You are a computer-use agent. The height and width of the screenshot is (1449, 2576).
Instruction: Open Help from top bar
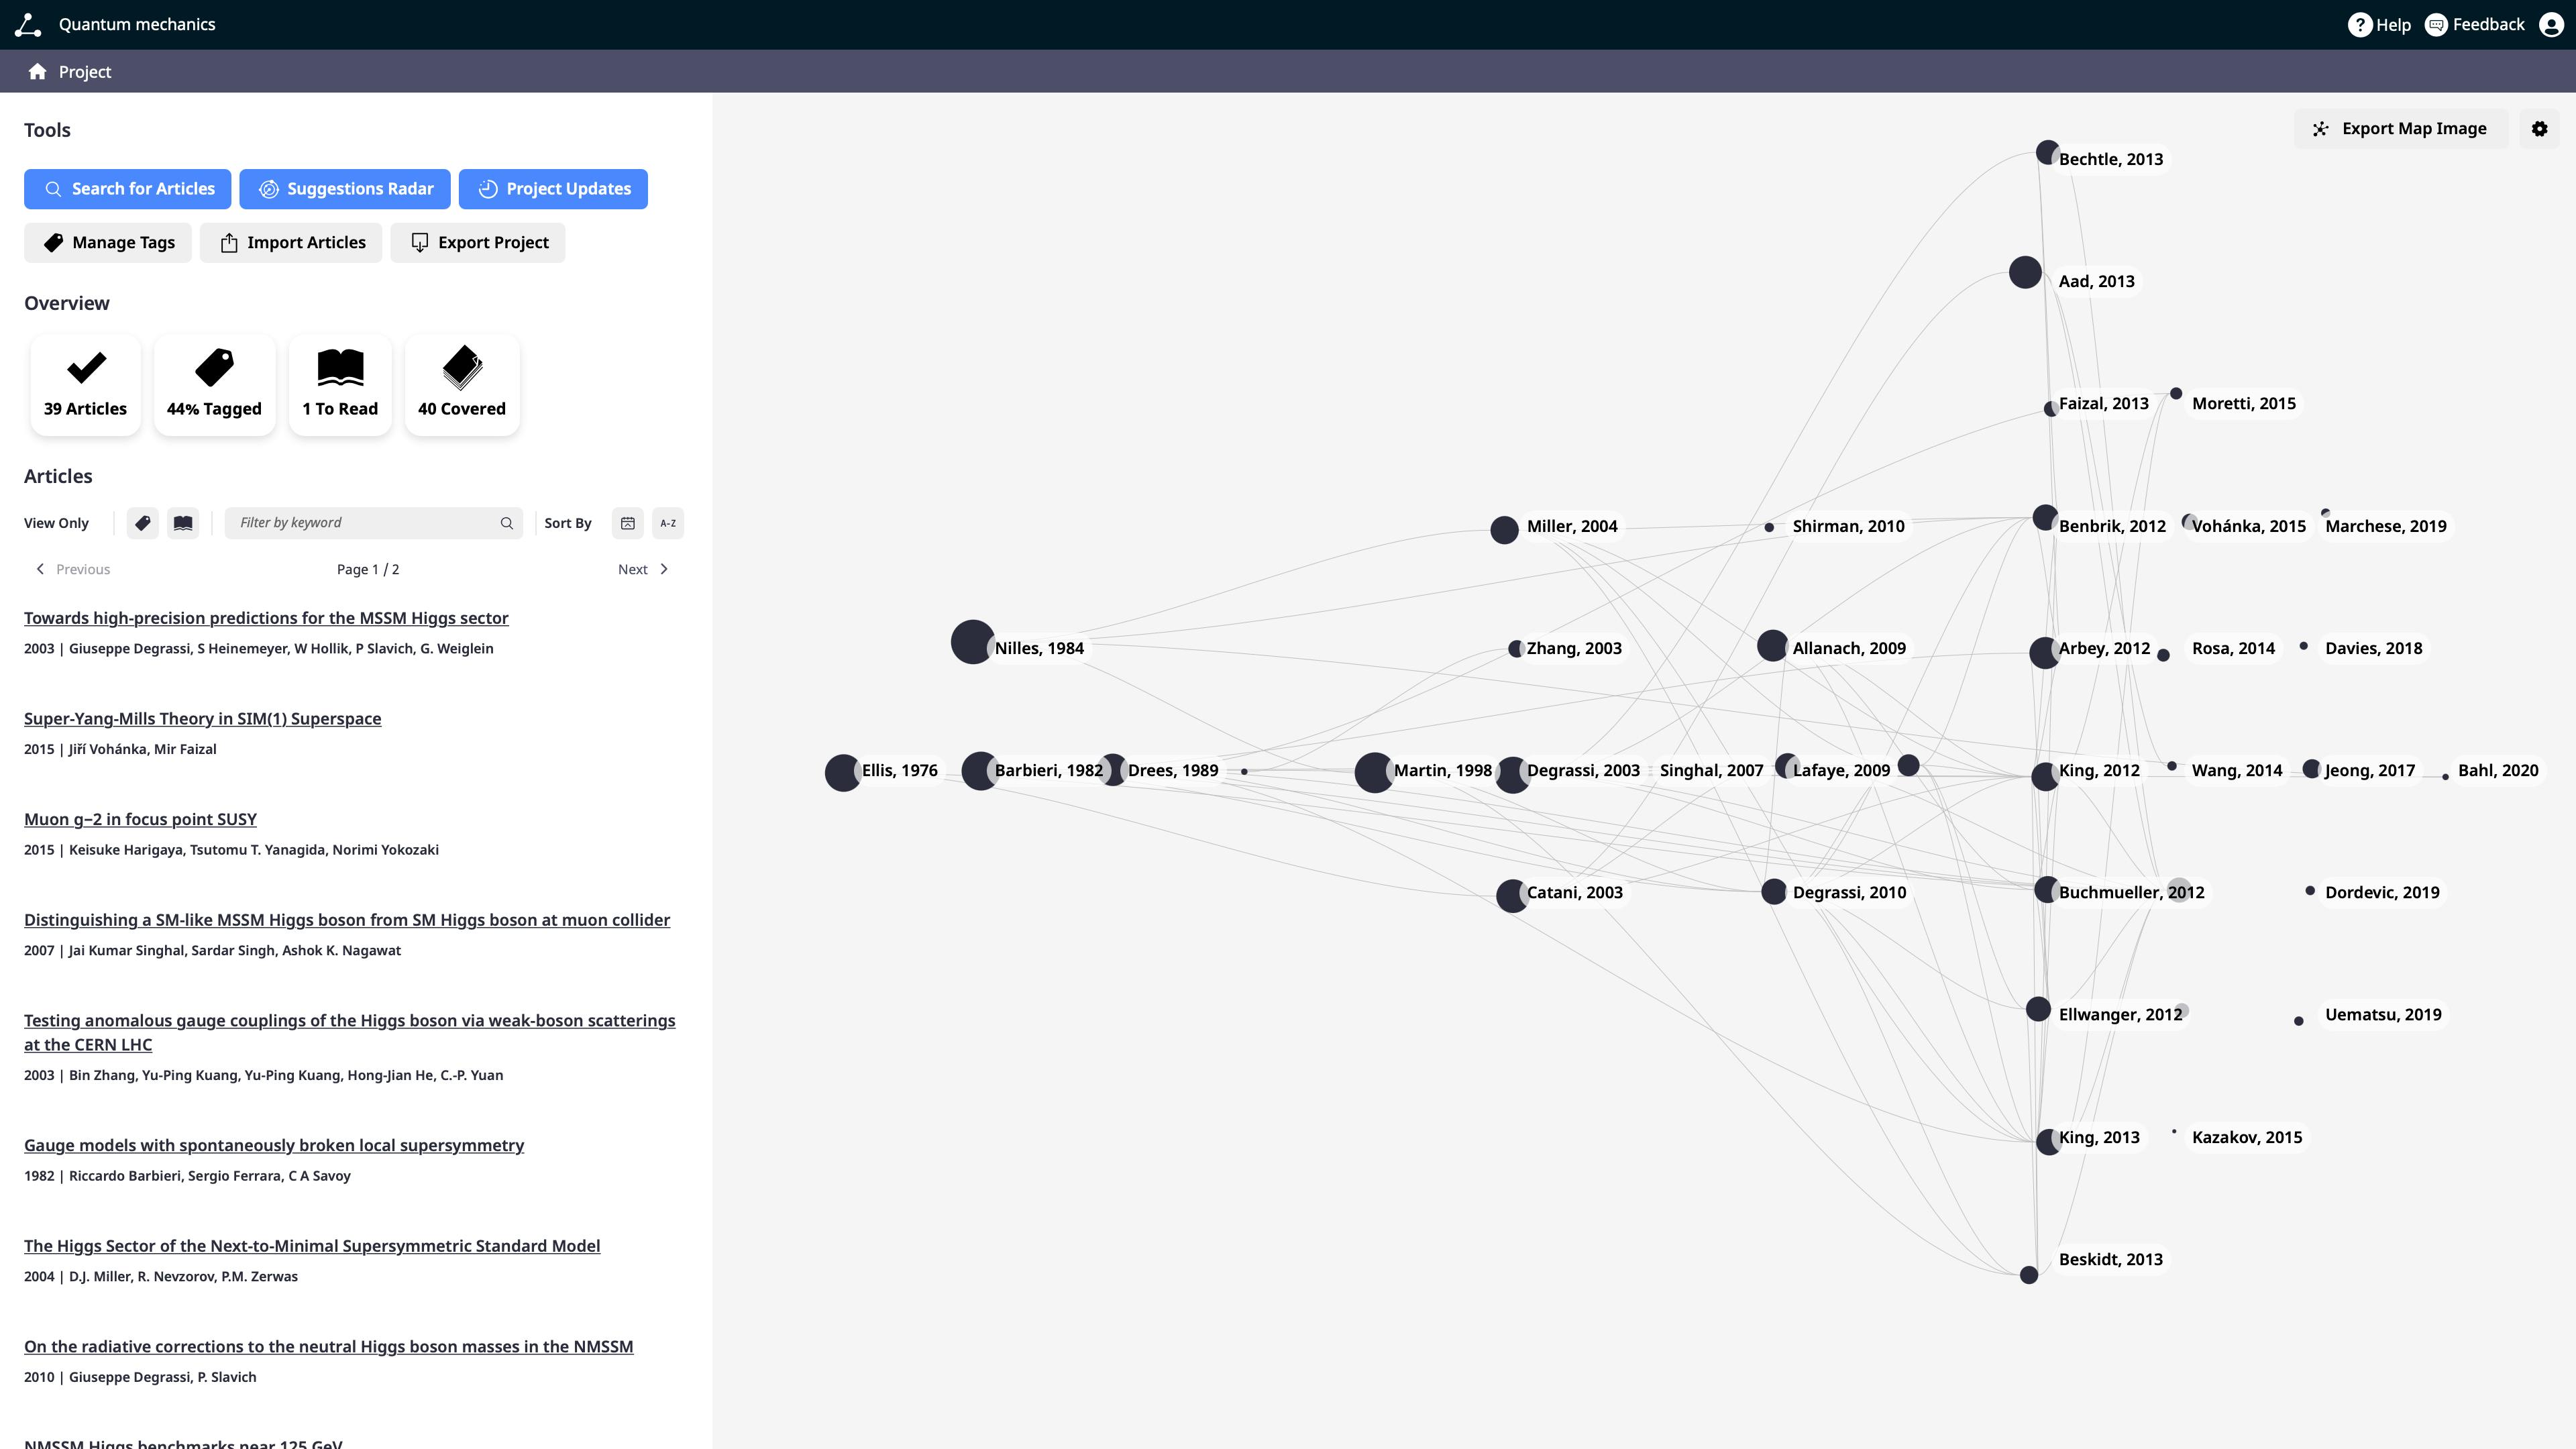point(2380,25)
